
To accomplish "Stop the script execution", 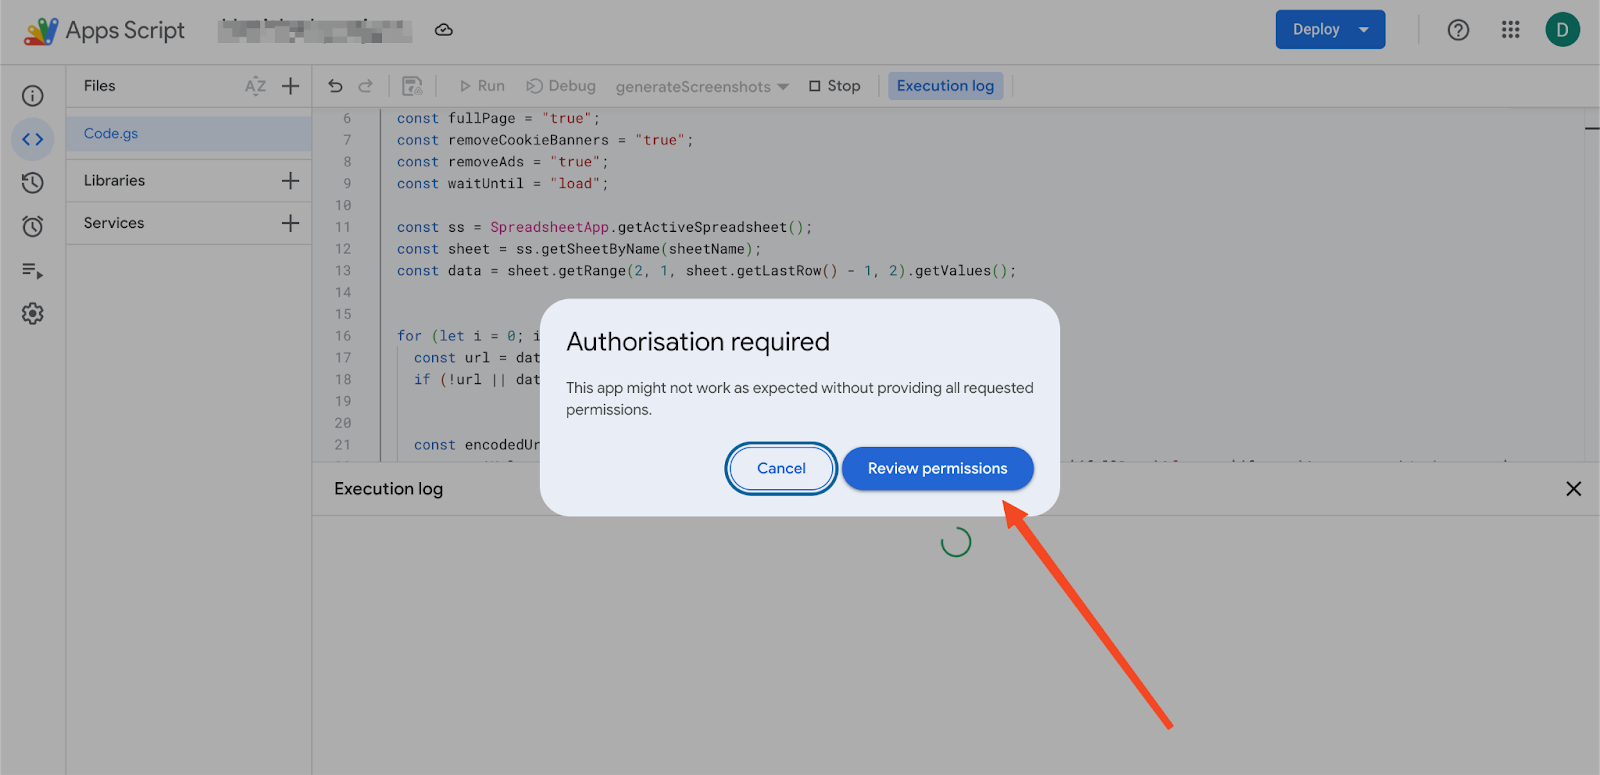I will pos(835,86).
